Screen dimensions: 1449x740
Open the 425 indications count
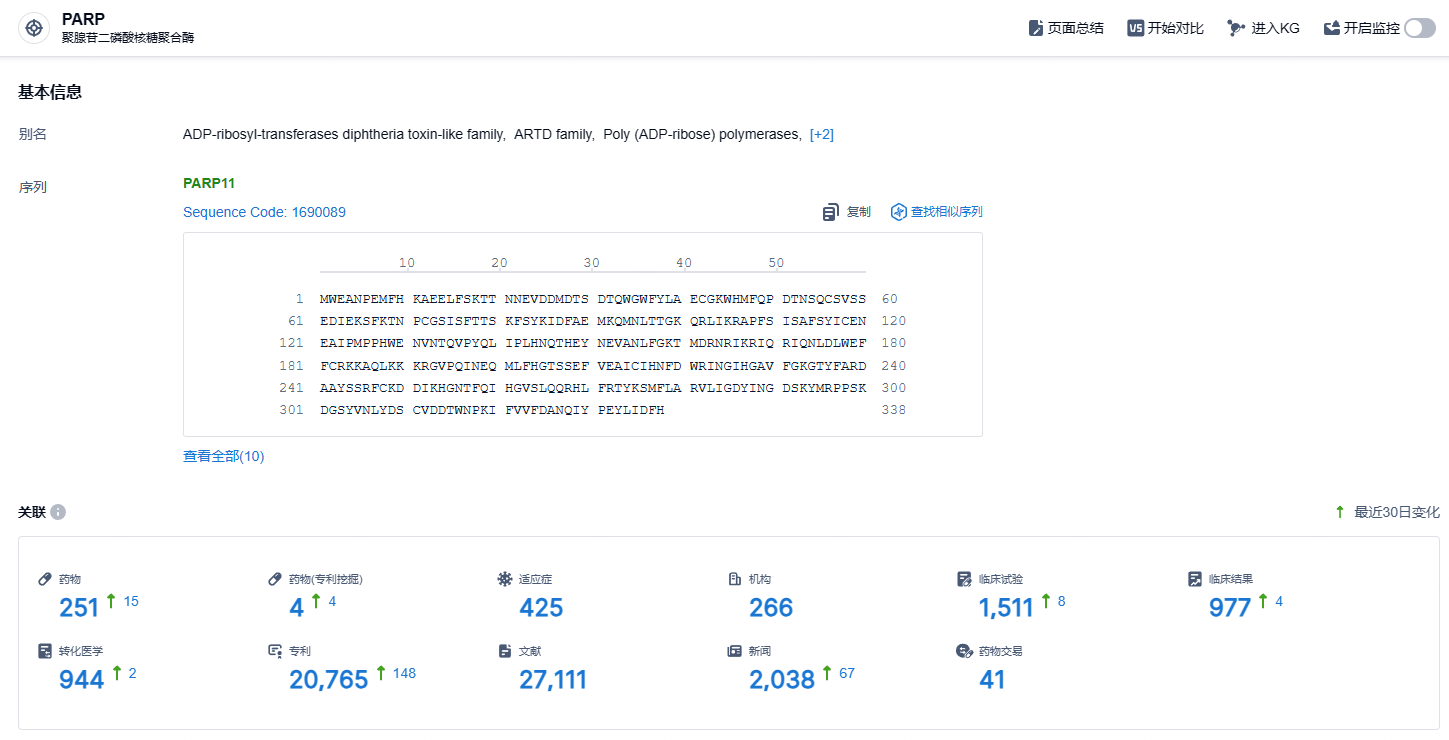541,607
